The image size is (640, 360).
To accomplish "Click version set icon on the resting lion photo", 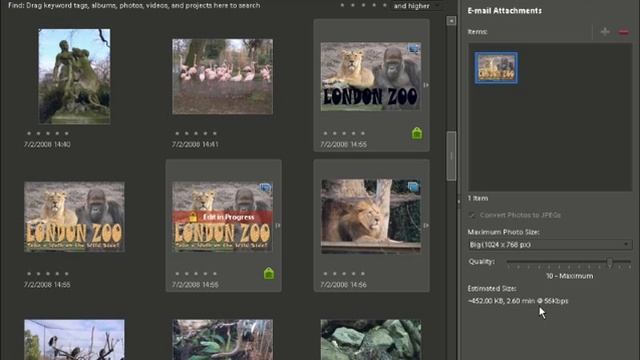I will pyautogui.click(x=413, y=187).
